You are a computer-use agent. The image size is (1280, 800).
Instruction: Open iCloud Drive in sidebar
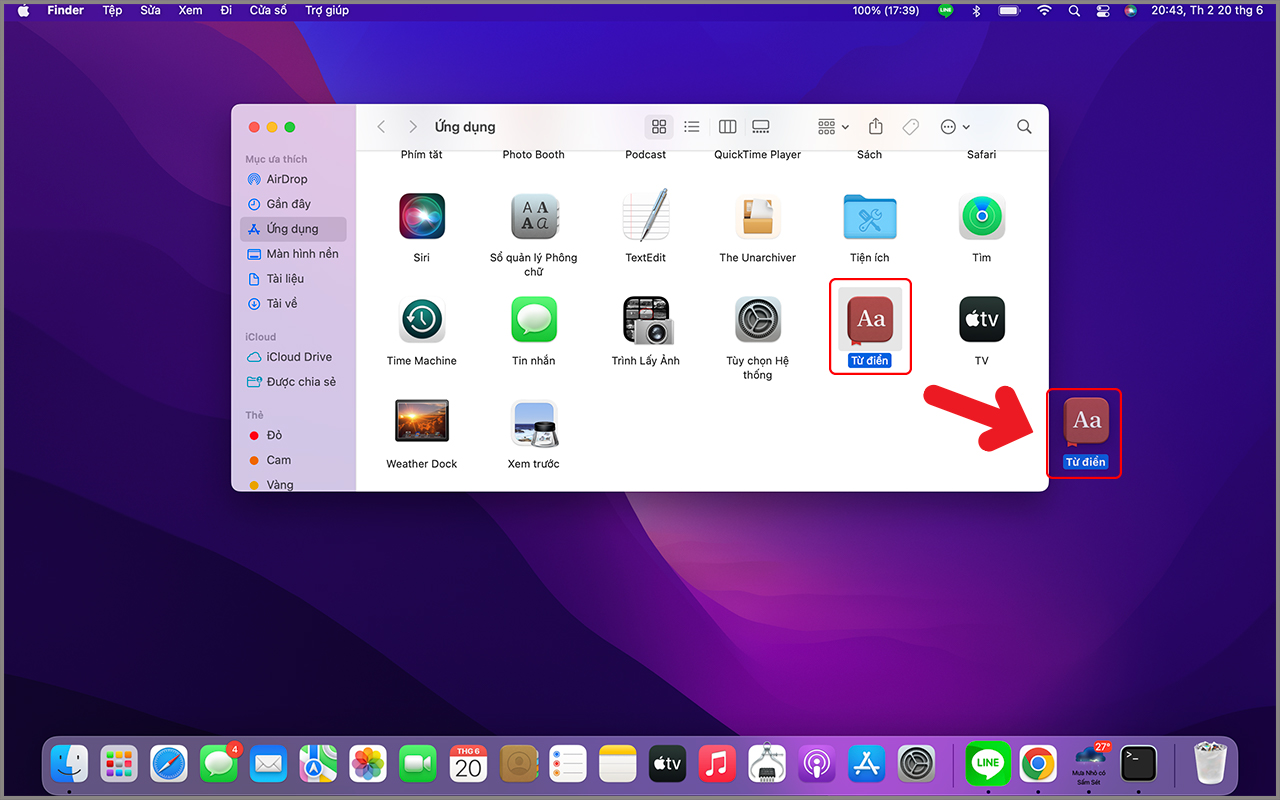coord(293,357)
